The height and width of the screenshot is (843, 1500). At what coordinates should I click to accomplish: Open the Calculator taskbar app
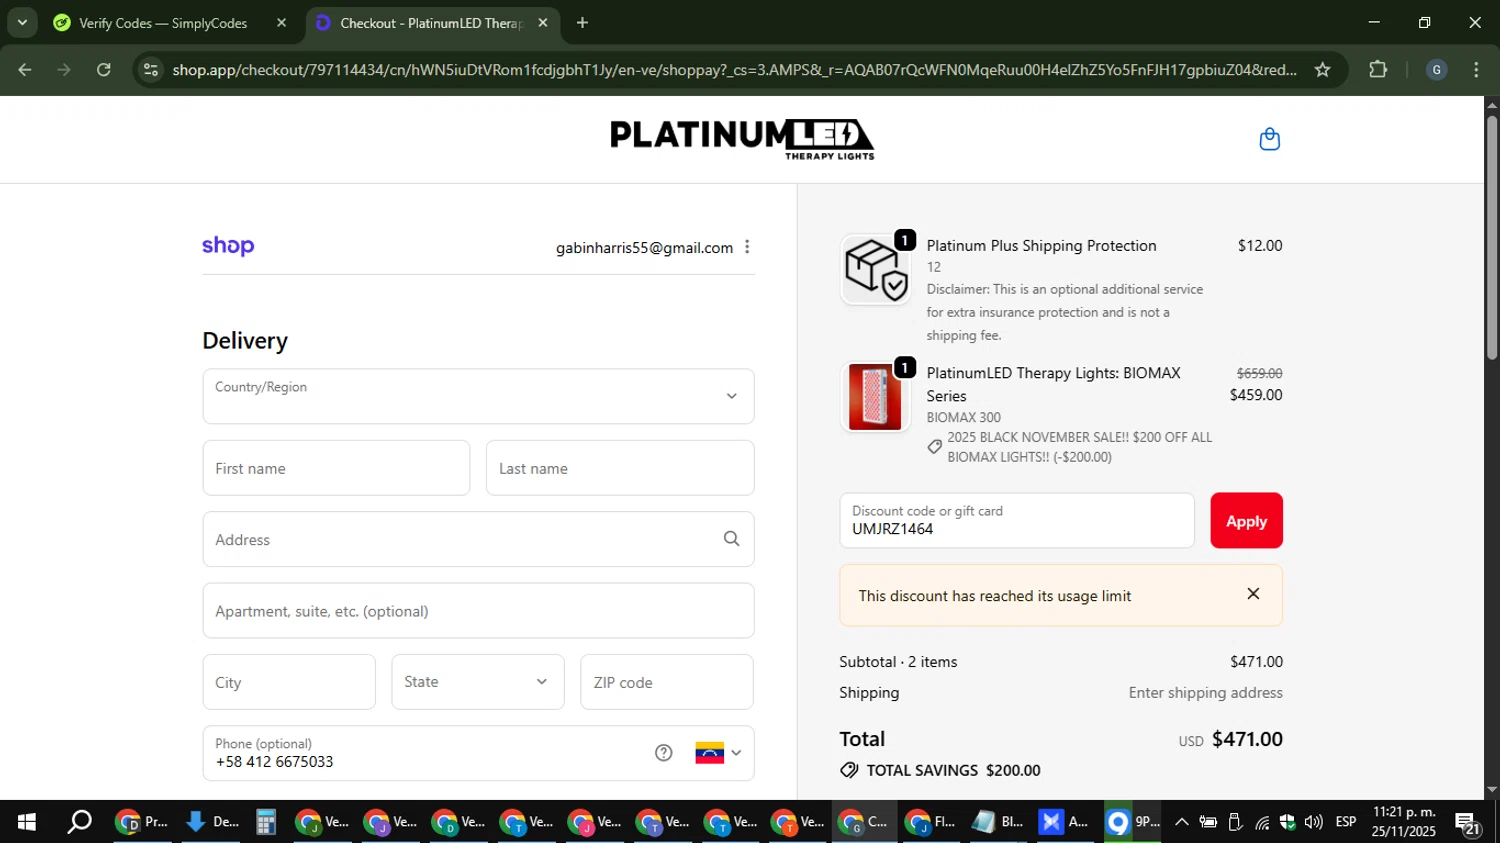[265, 822]
